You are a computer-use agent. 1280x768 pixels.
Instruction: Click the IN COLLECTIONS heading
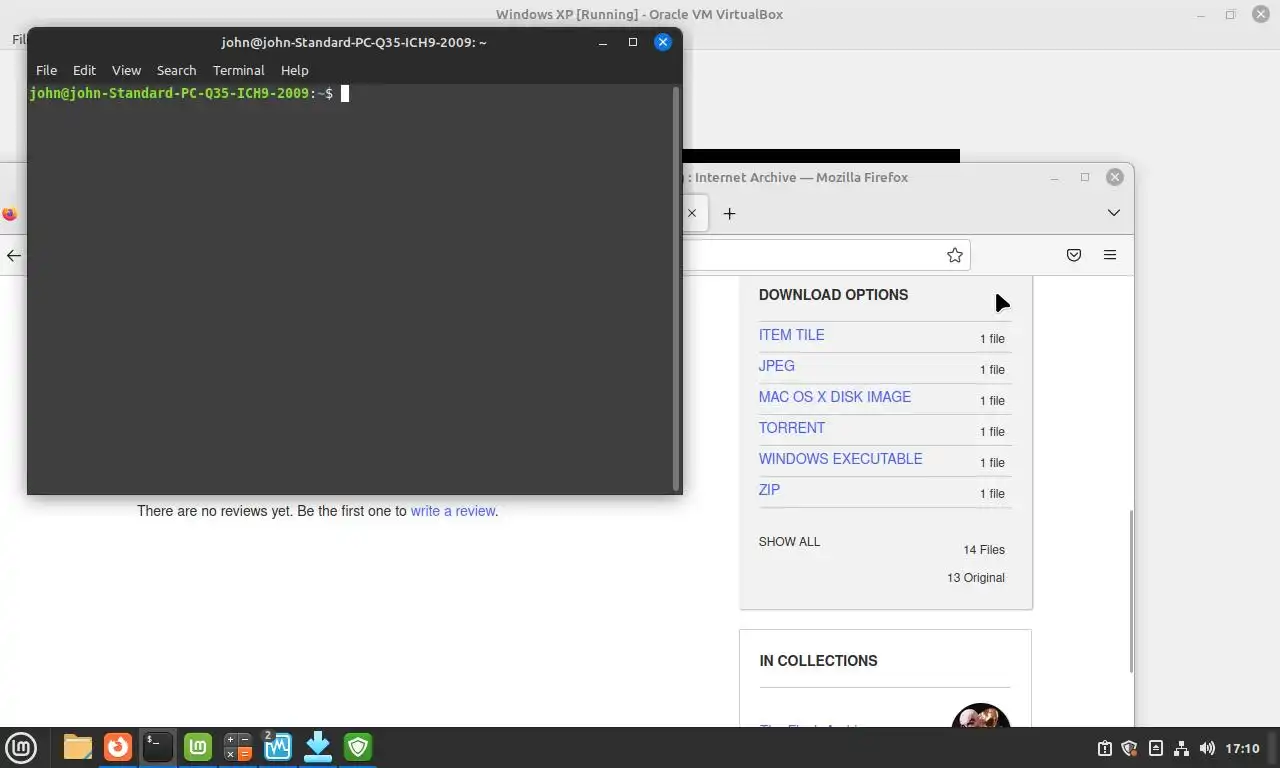(x=818, y=661)
